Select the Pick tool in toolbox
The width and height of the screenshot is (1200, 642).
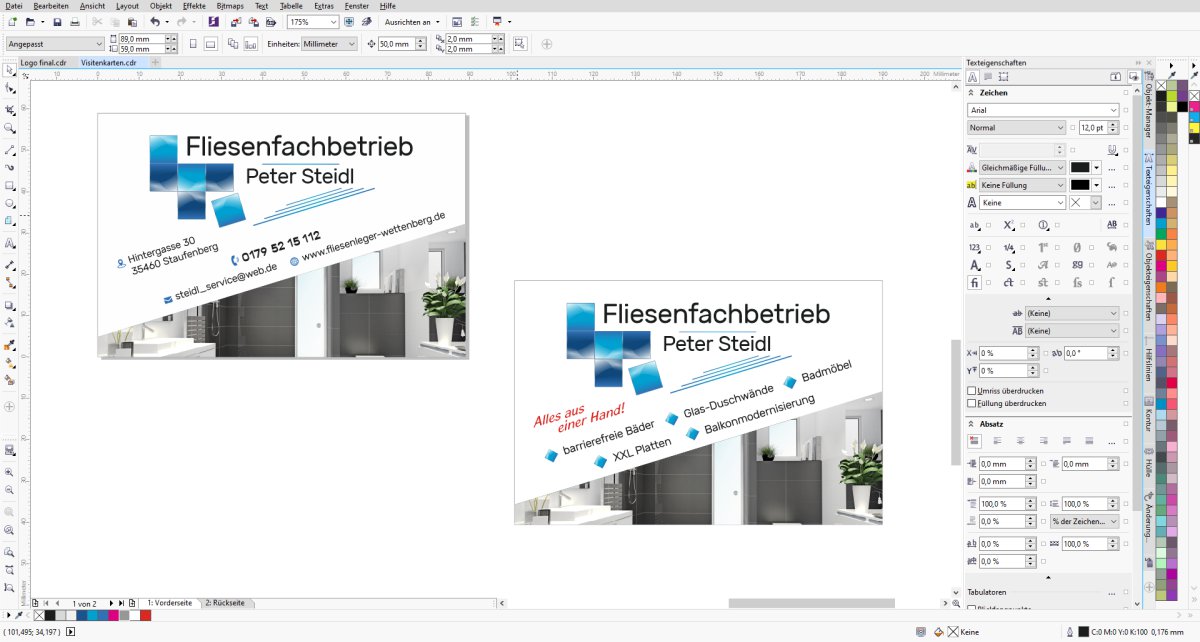[x=10, y=70]
